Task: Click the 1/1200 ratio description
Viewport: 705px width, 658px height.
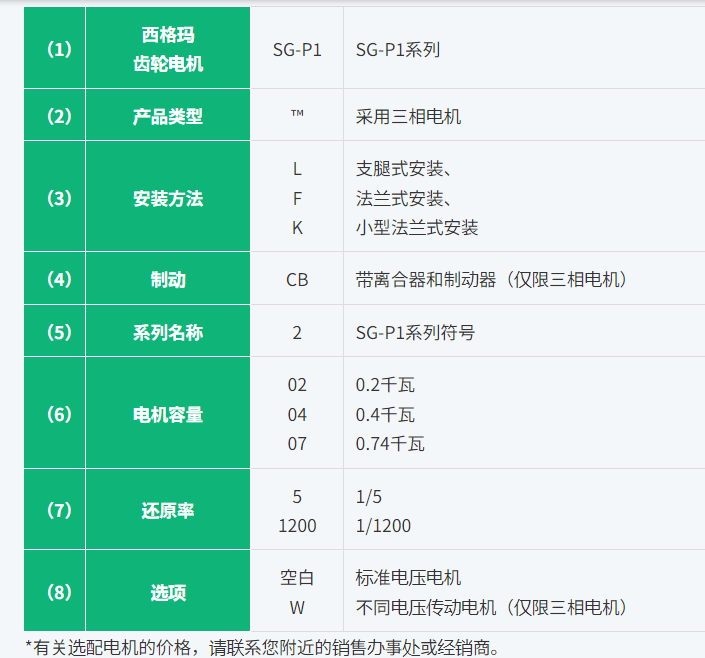Action: [383, 526]
